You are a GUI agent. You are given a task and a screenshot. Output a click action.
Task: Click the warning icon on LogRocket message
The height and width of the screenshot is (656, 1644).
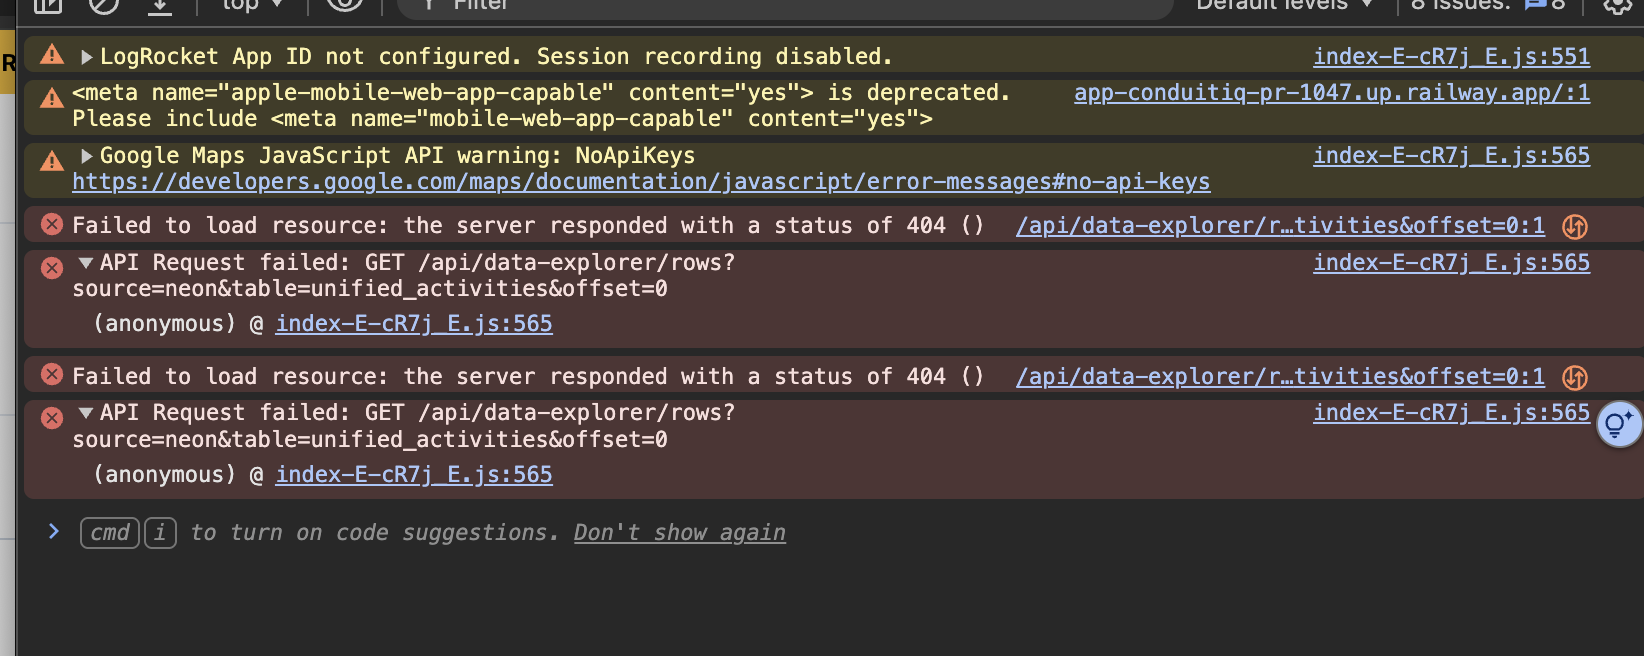click(52, 55)
